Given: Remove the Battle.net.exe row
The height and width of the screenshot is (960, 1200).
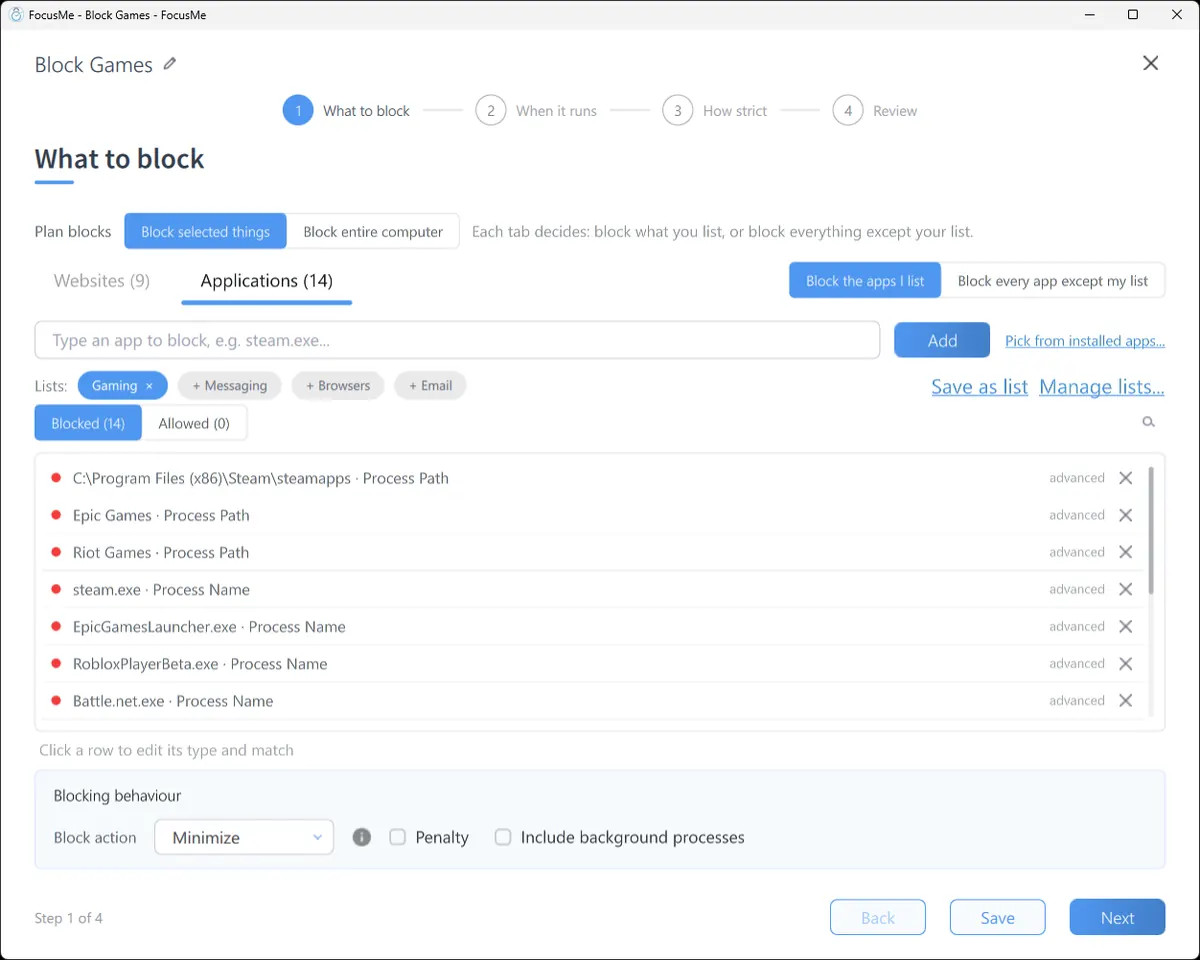Looking at the screenshot, I should pyautogui.click(x=1126, y=701).
